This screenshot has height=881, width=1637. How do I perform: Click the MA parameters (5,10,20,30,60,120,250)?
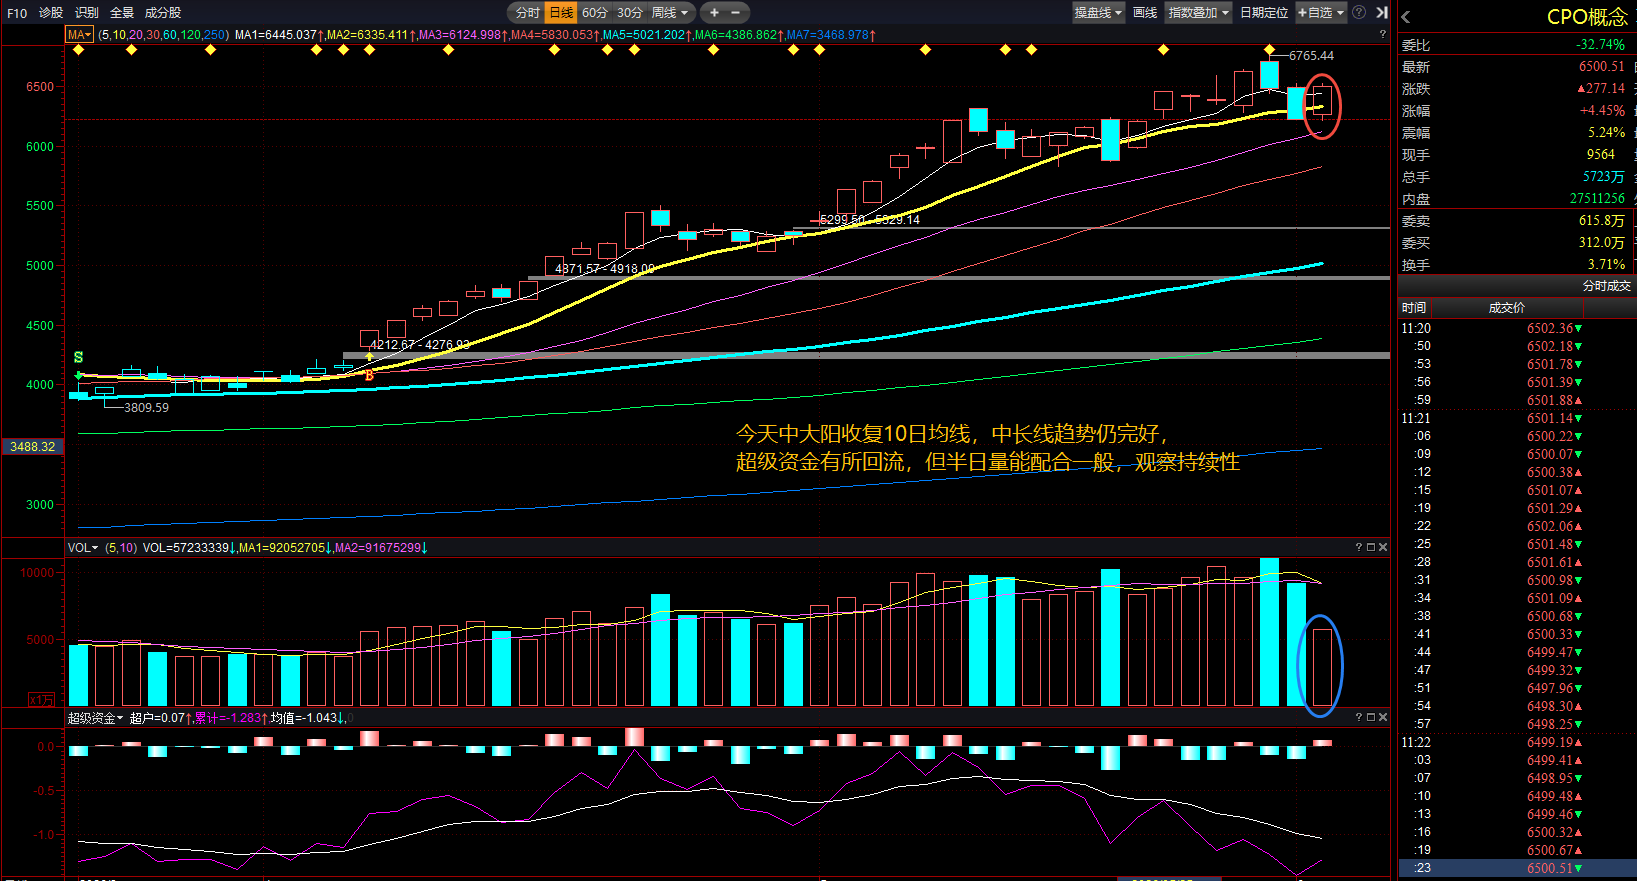point(164,35)
